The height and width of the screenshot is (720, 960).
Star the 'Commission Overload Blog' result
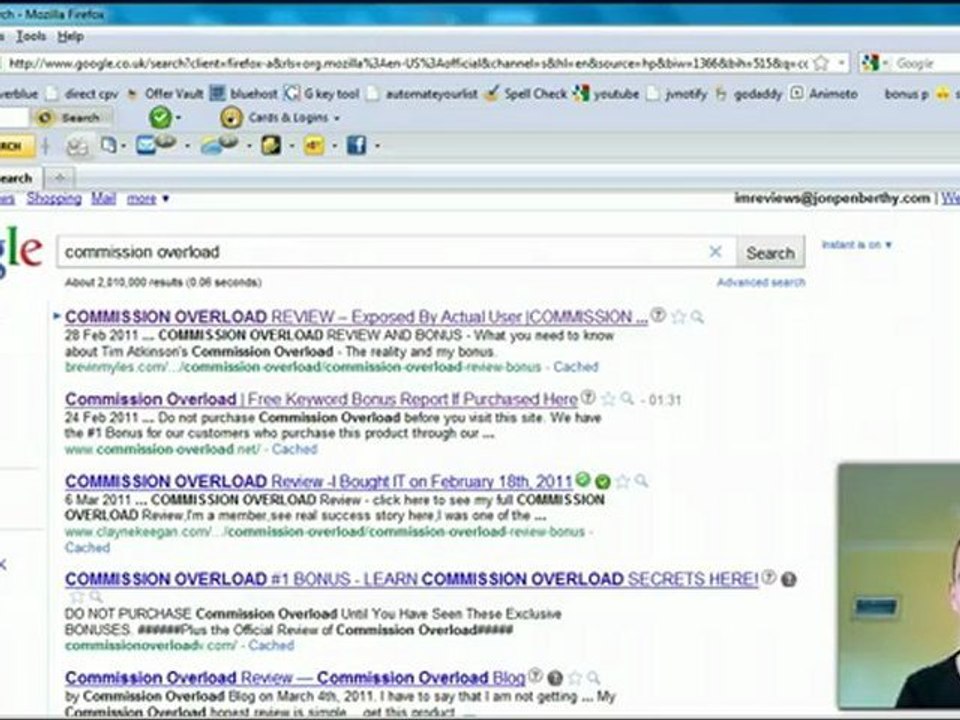point(575,678)
